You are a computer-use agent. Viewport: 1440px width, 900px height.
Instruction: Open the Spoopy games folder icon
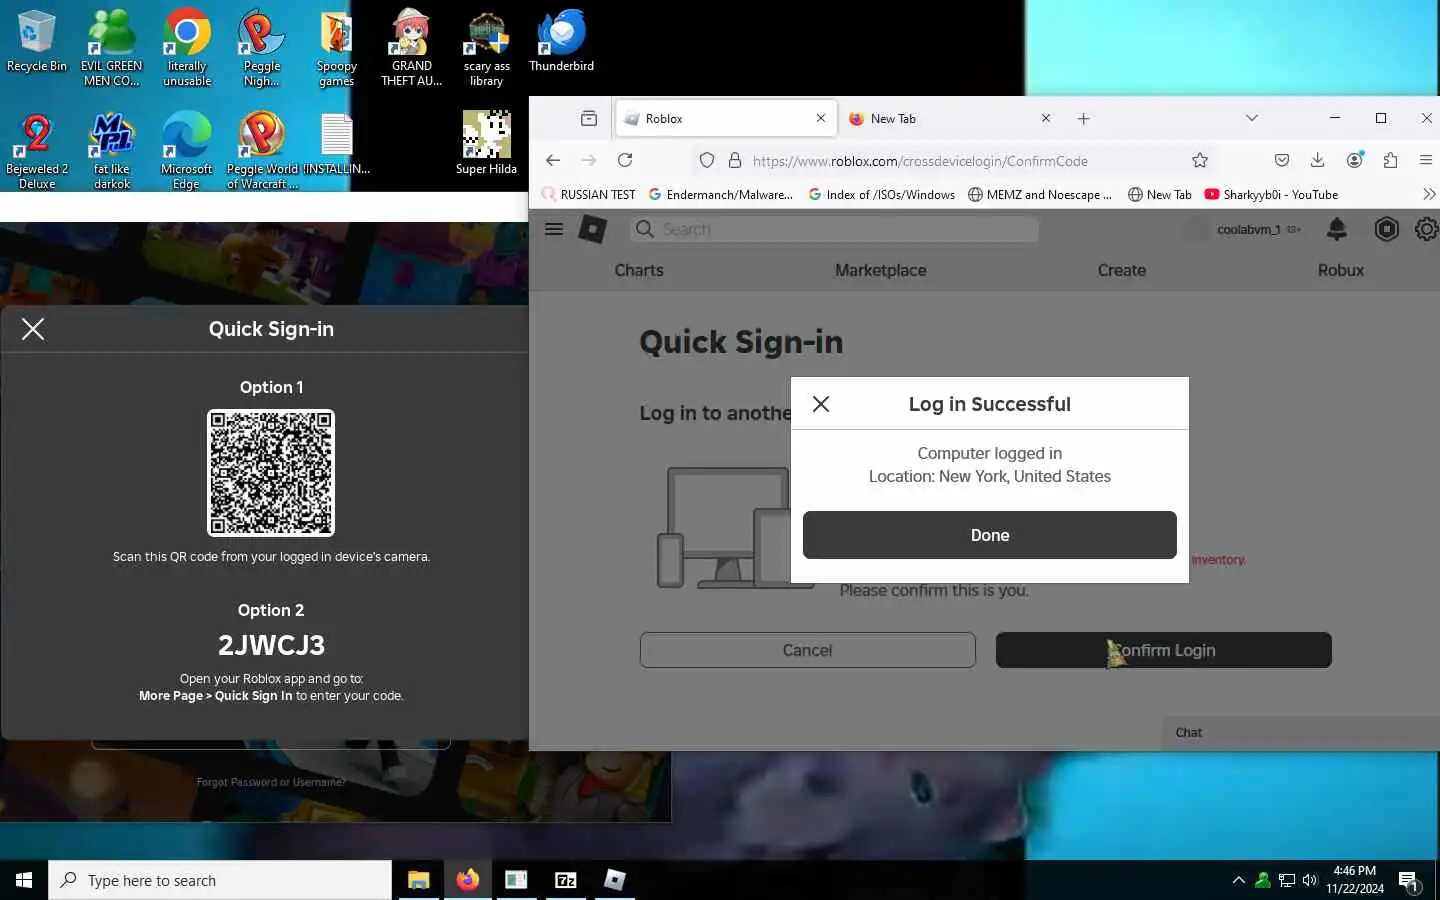336,48
